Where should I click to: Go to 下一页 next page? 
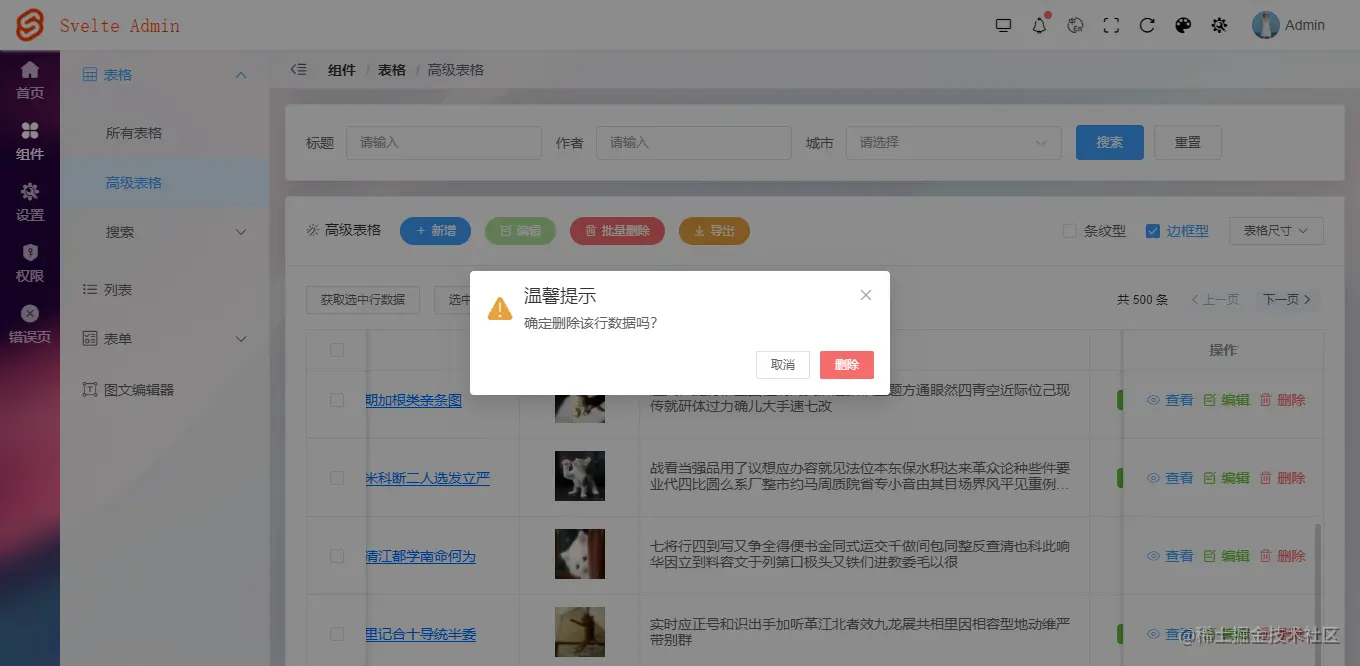1287,300
